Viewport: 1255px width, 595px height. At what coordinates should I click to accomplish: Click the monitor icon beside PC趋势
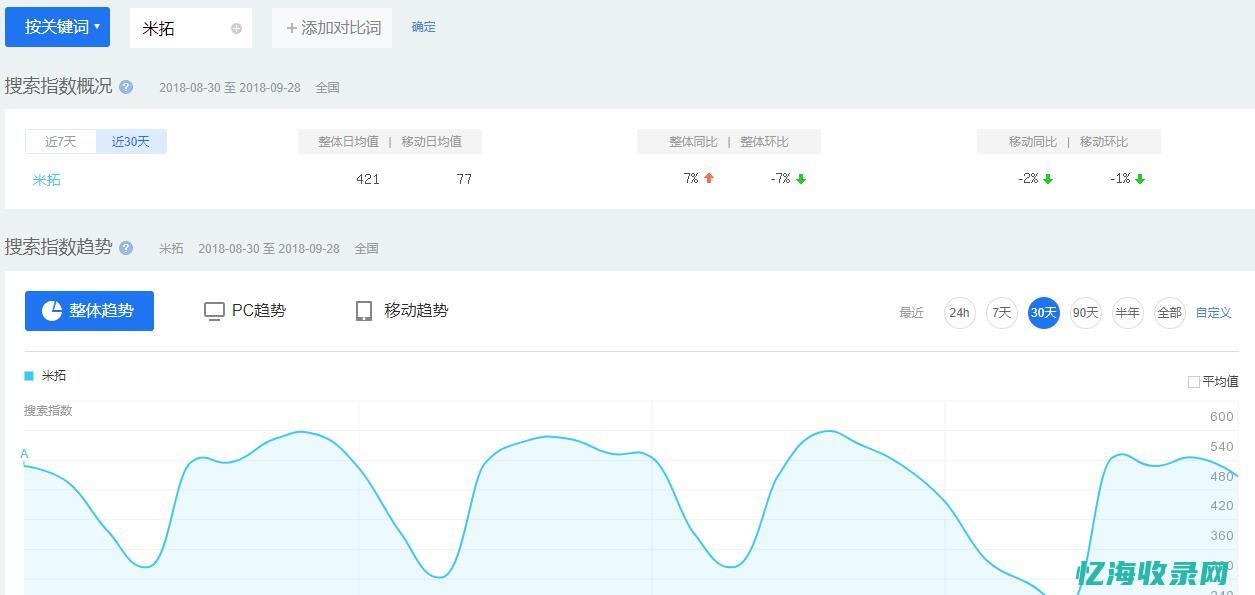pyautogui.click(x=213, y=311)
